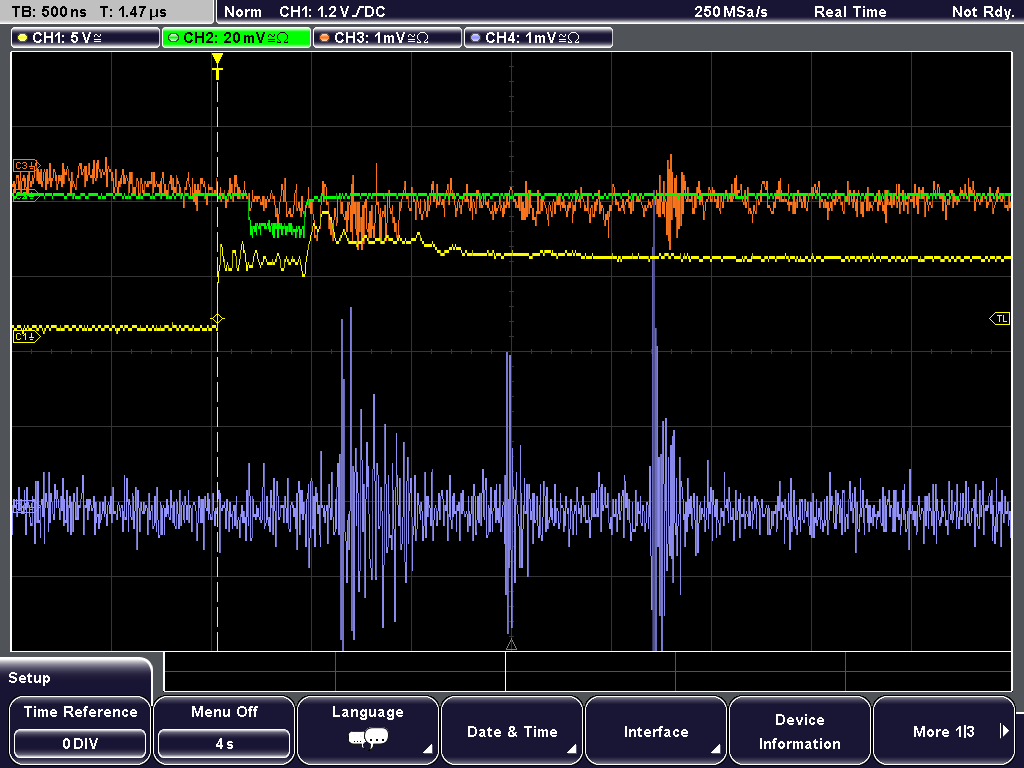Image resolution: width=1024 pixels, height=768 pixels.
Task: Open the Time Reference 0 DIV setting
Action: pos(80,730)
